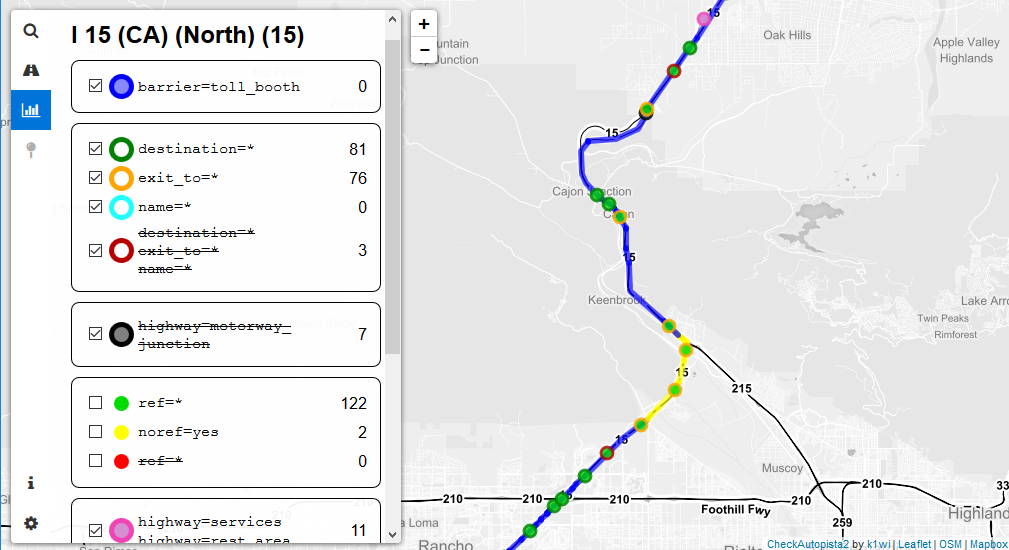Click junction marker at 215 split
The width and height of the screenshot is (1009, 550).
click(686, 350)
